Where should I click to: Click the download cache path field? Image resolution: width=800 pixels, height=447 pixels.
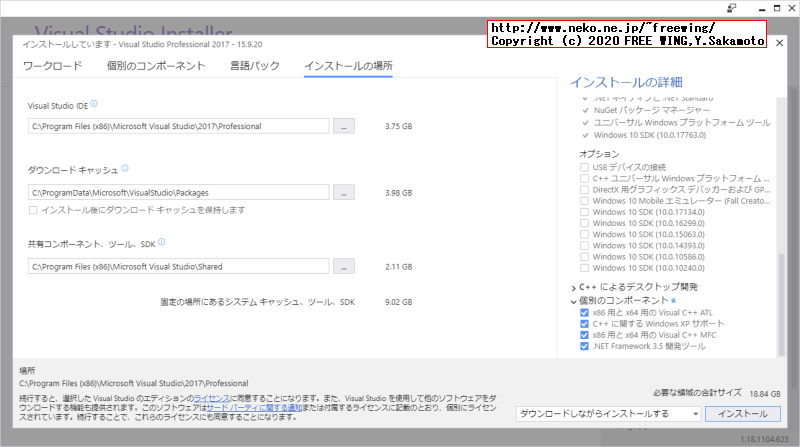pyautogui.click(x=179, y=192)
